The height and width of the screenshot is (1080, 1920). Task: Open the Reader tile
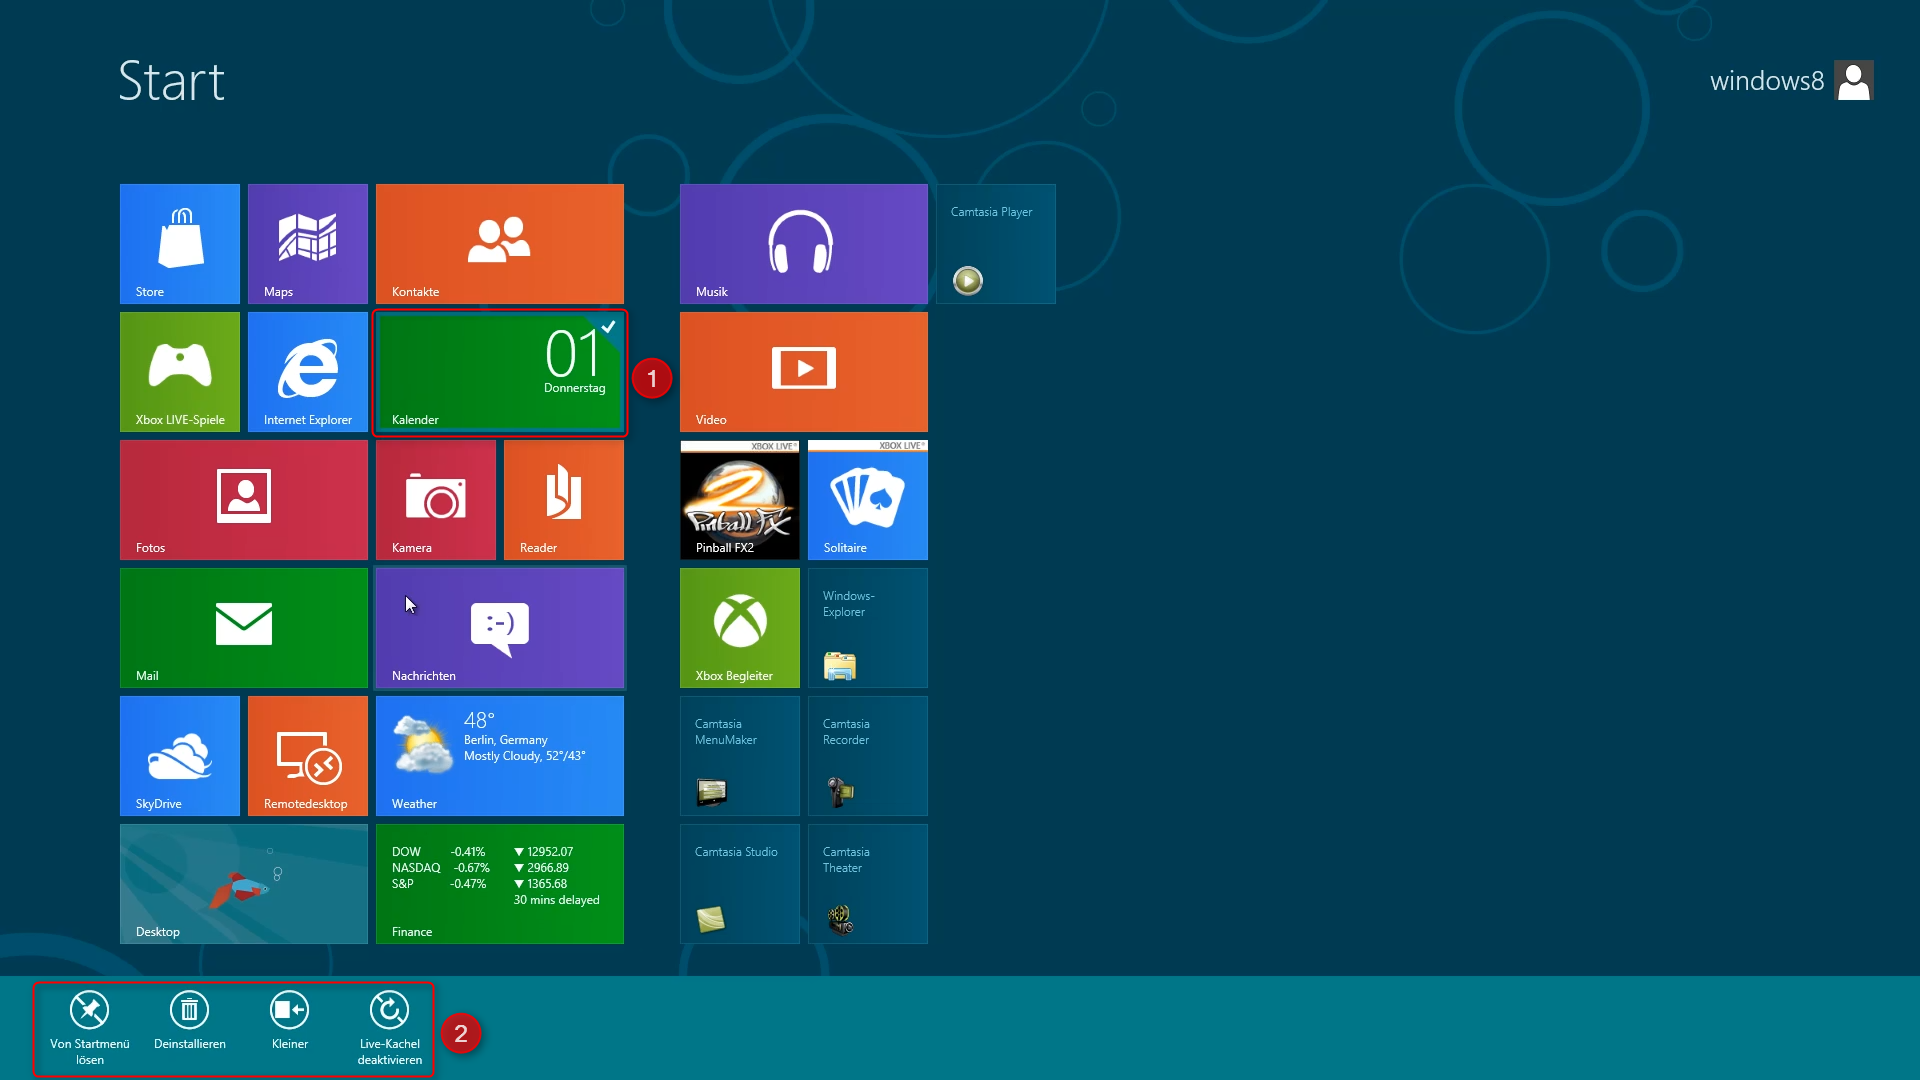564,500
